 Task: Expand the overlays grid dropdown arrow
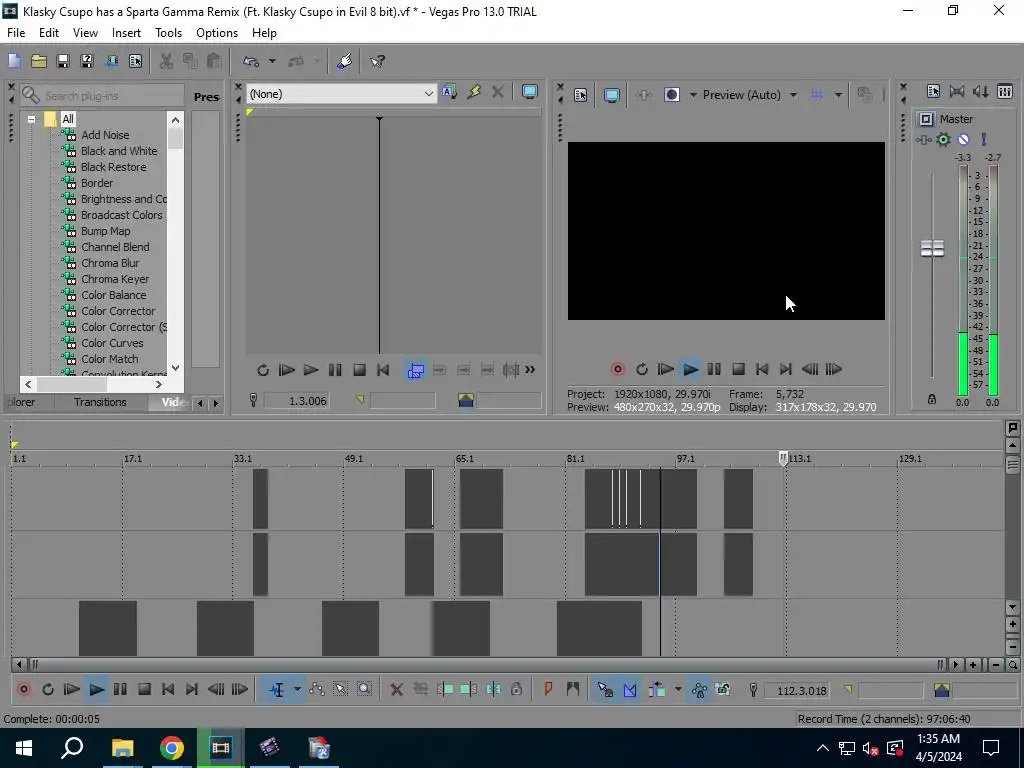[838, 95]
